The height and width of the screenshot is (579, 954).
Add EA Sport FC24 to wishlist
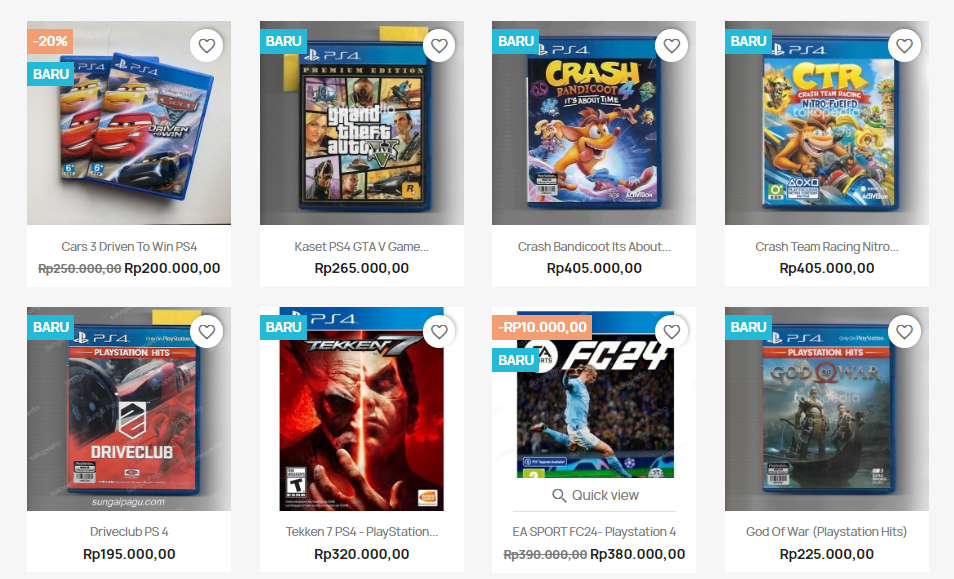[x=672, y=332]
